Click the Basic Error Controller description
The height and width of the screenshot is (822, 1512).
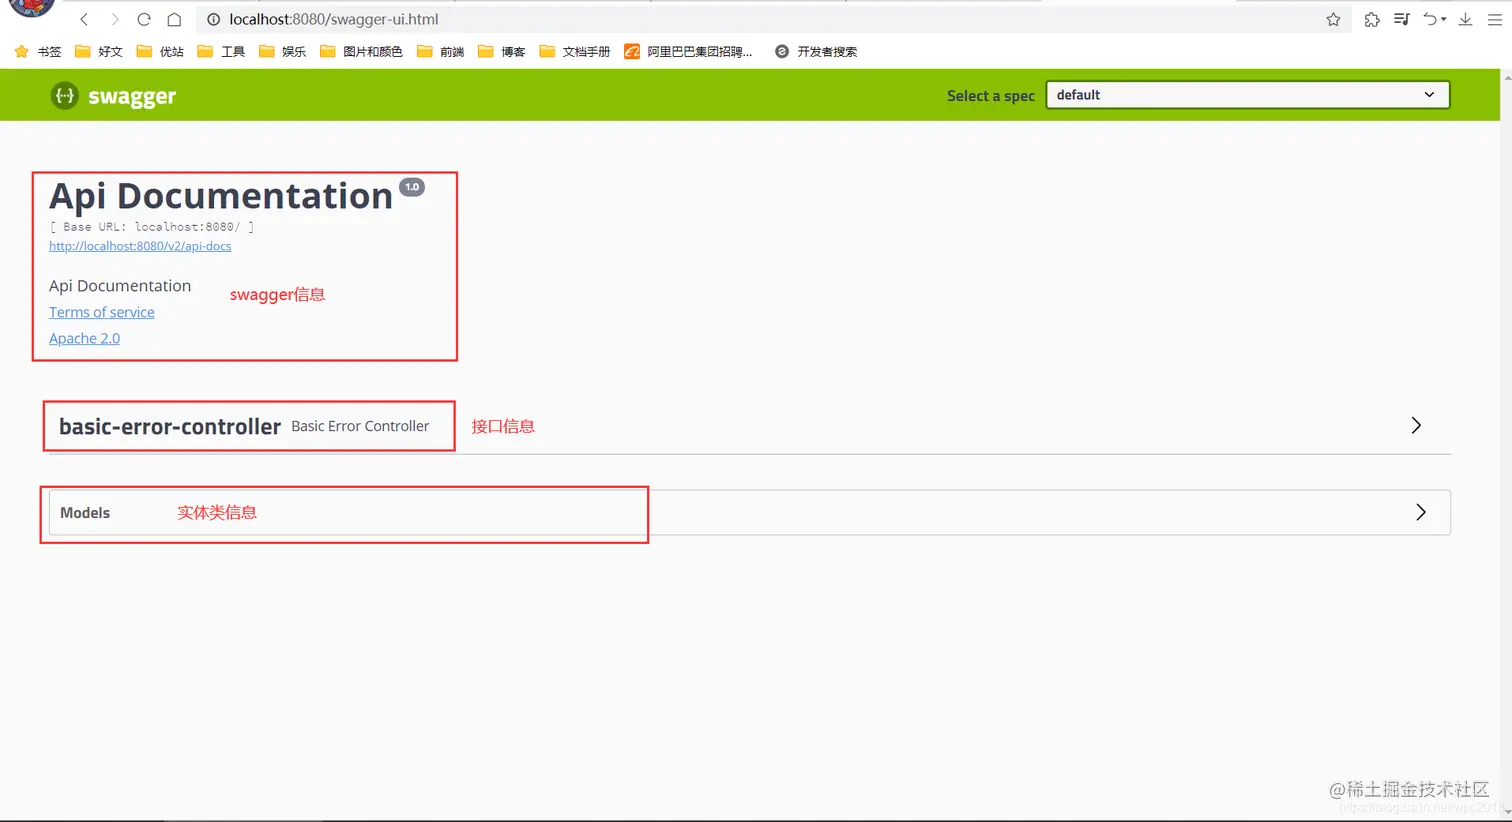click(x=360, y=426)
